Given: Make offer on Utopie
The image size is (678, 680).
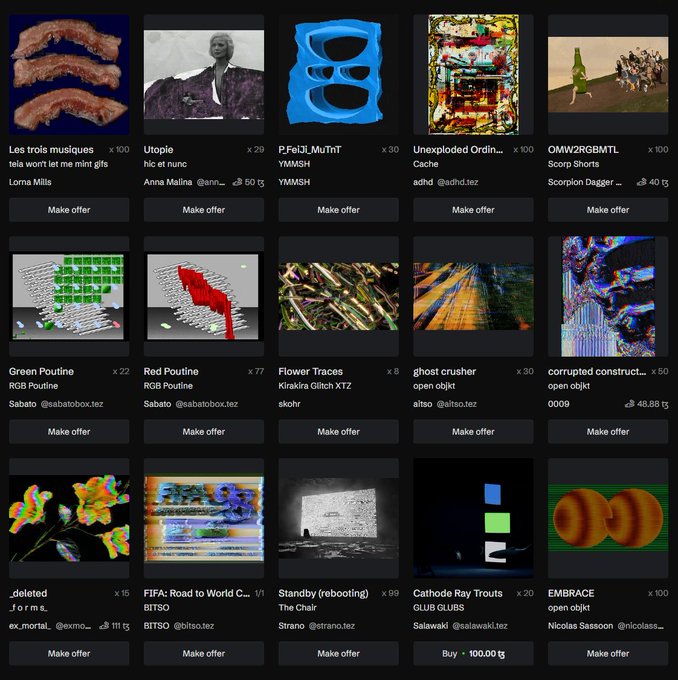Looking at the screenshot, I should [x=203, y=210].
